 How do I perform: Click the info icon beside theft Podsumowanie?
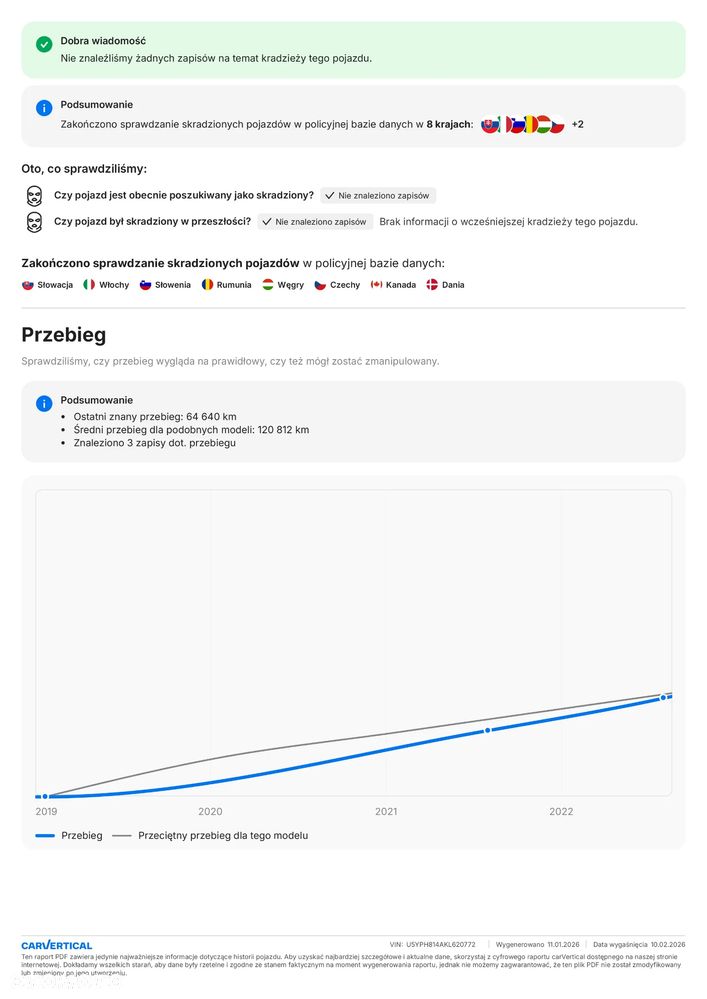(x=44, y=108)
